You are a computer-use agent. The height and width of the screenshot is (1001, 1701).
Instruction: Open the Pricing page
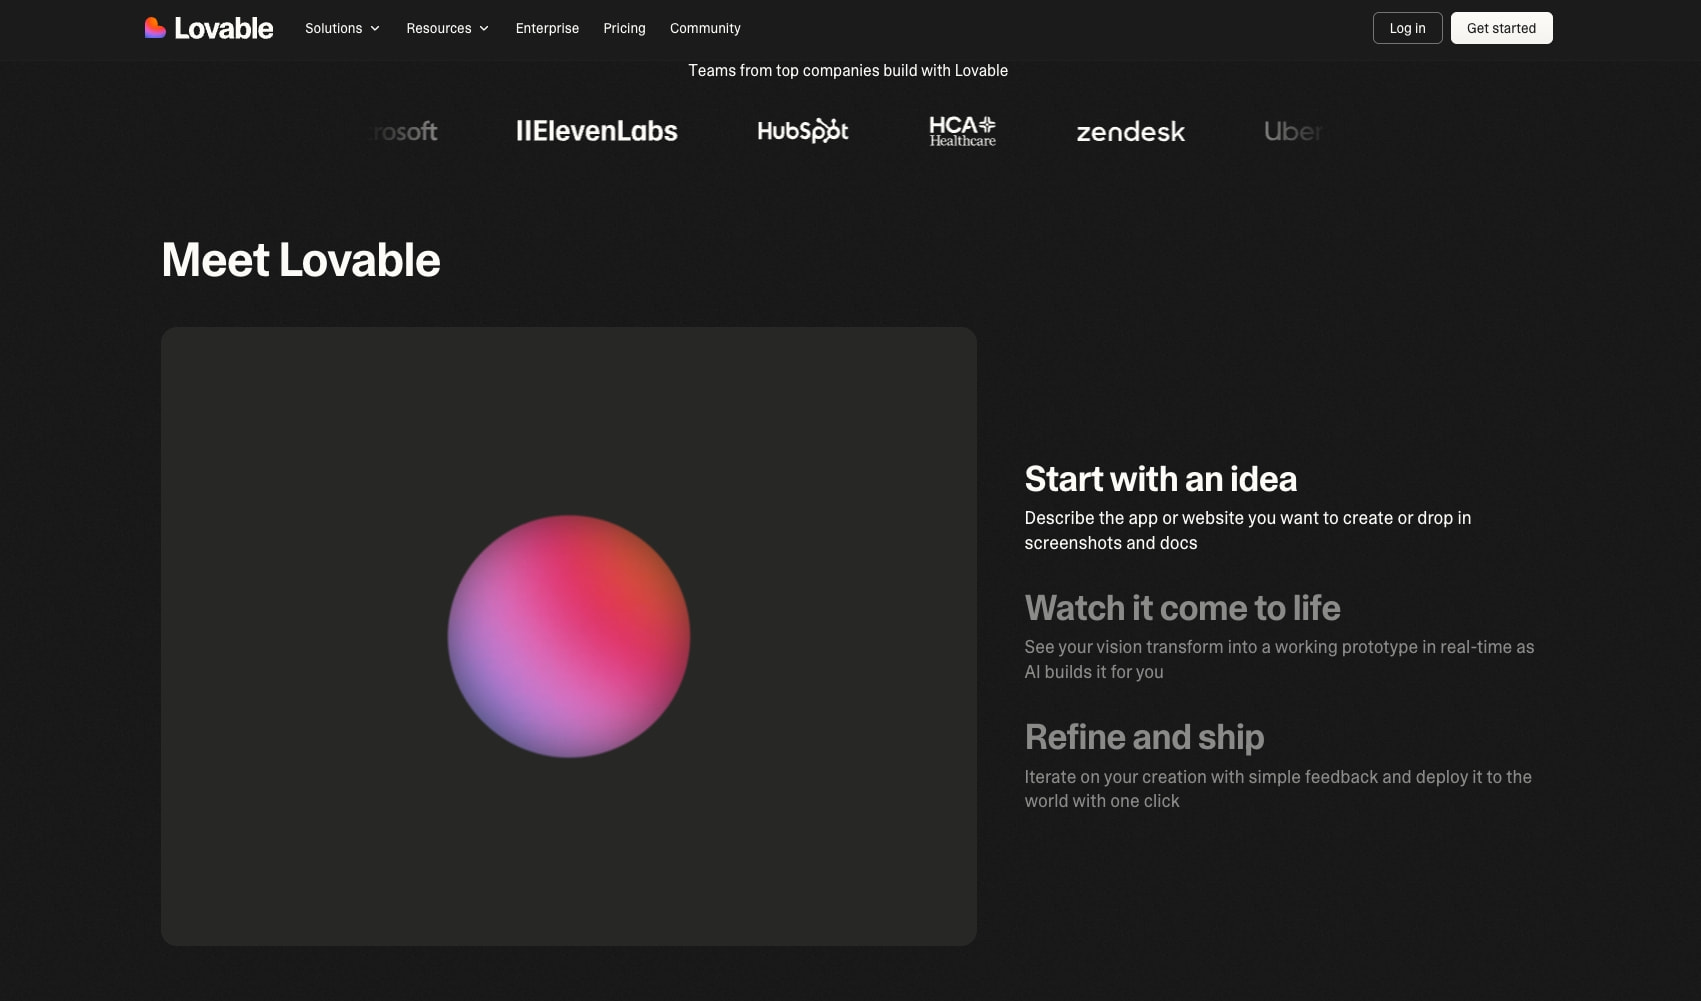624,28
